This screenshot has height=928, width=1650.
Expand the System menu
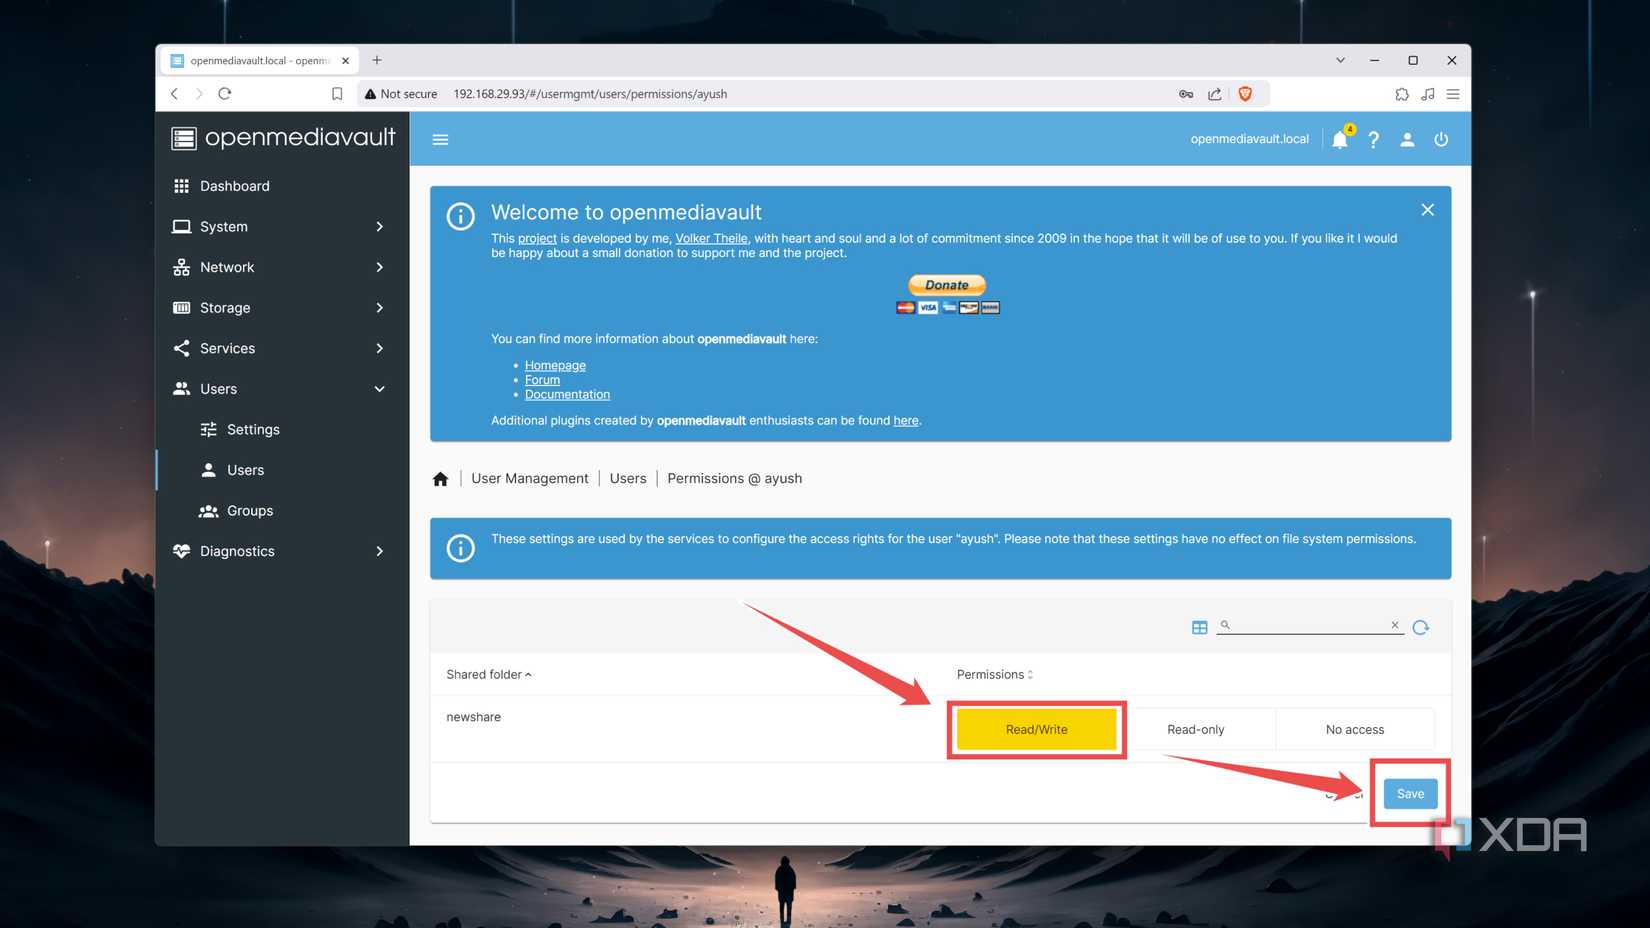point(282,227)
